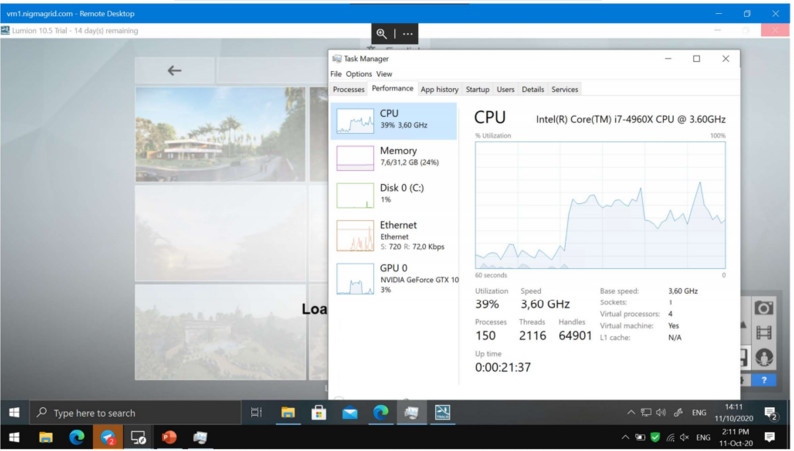Viewport: 794px width, 451px height.
Task: Open Microsoft Store in the remote taskbar
Action: tap(320, 414)
